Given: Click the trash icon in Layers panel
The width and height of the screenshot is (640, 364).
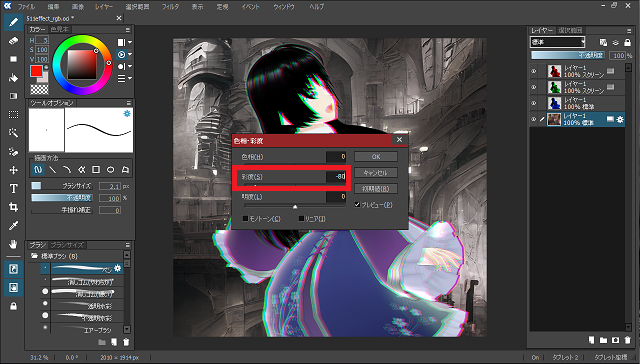Looking at the screenshot, I should coord(627,340).
